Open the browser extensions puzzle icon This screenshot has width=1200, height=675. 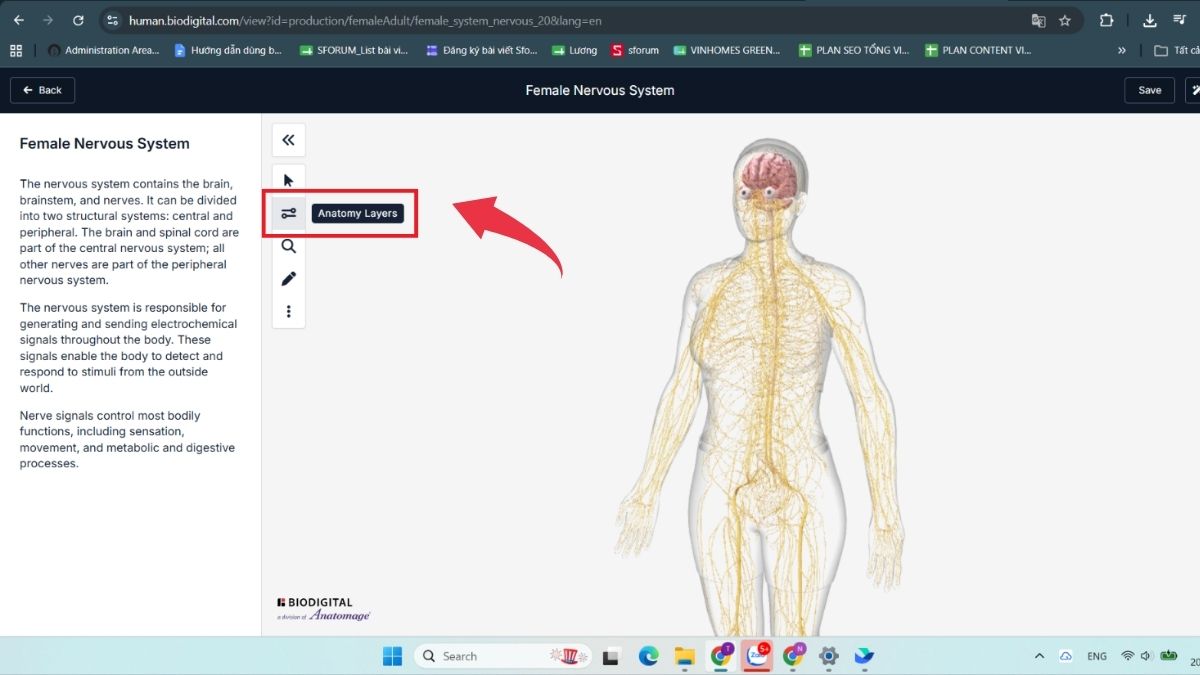point(1106,20)
